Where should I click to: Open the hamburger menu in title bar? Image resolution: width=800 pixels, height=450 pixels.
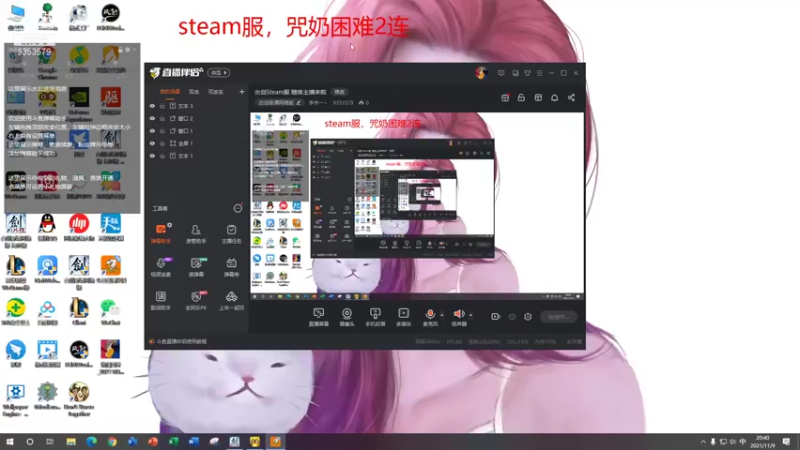pos(539,73)
